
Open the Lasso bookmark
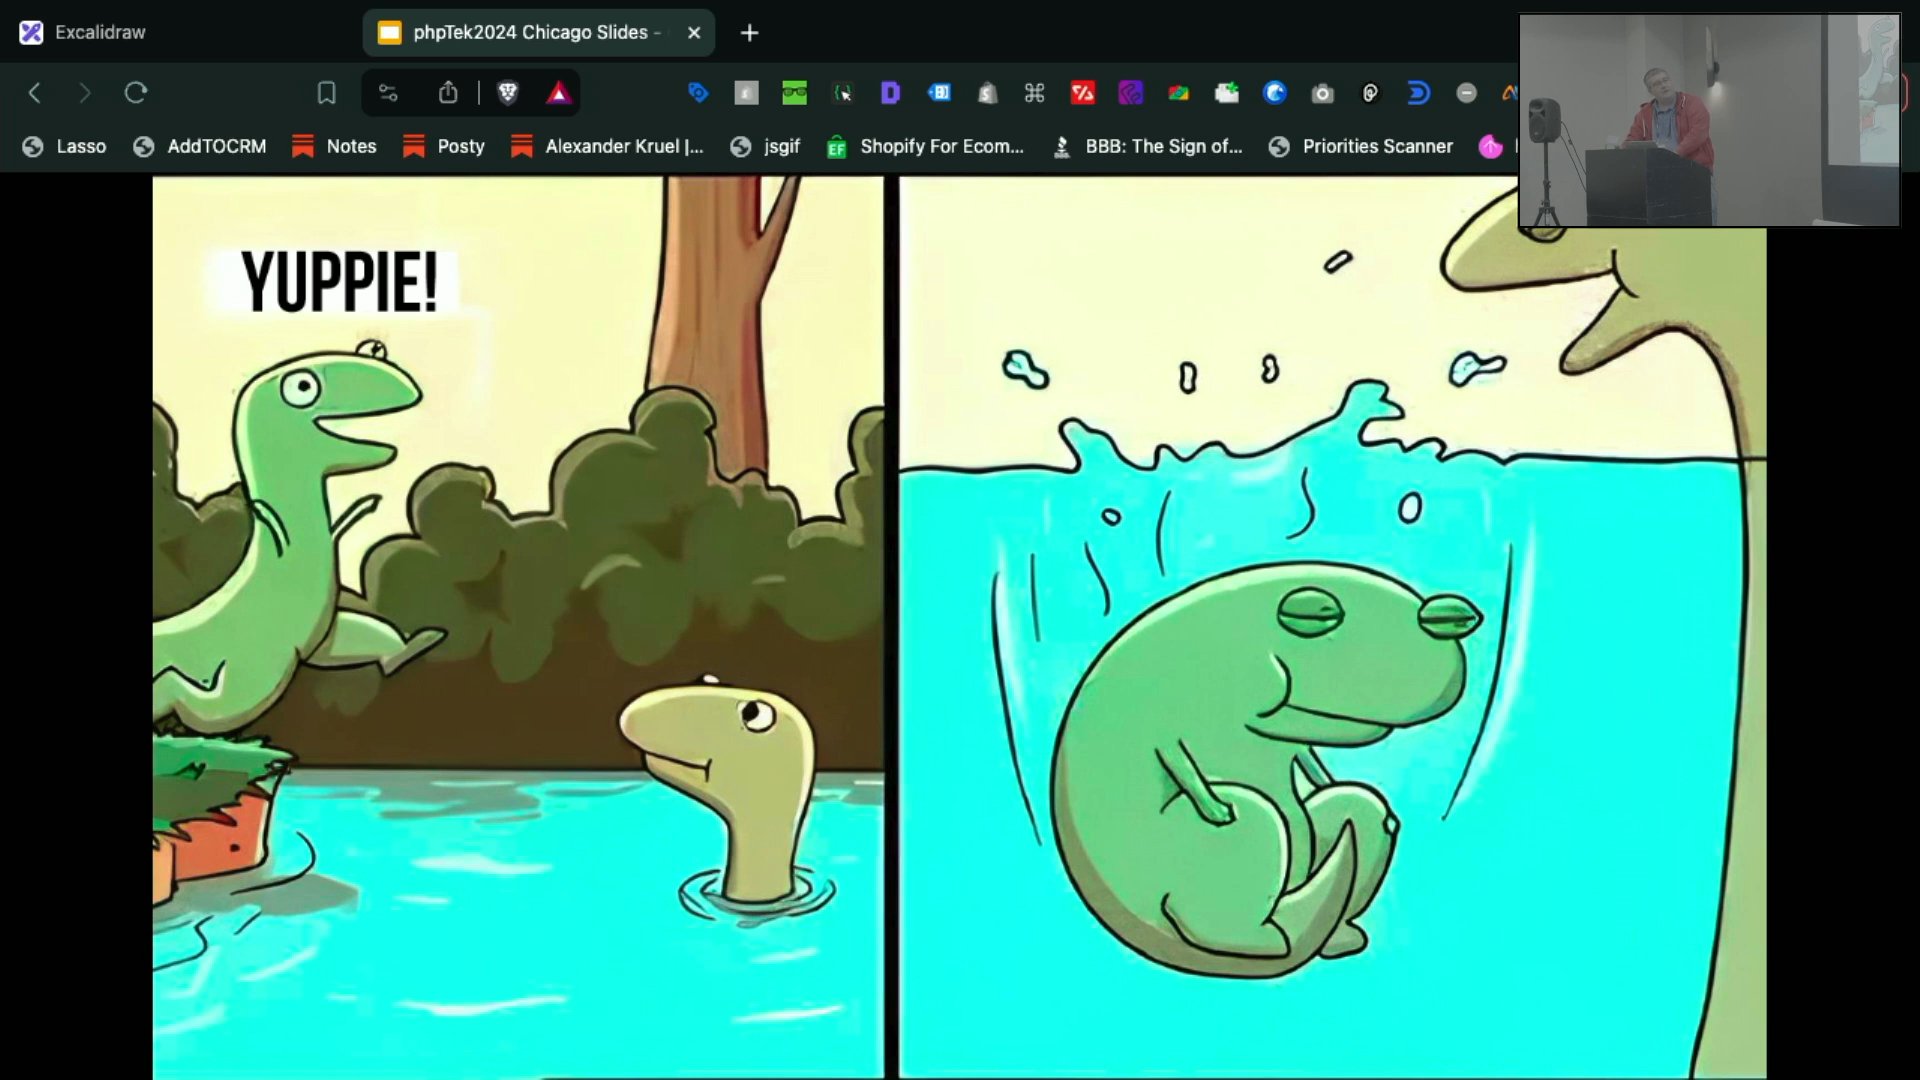tap(65, 146)
